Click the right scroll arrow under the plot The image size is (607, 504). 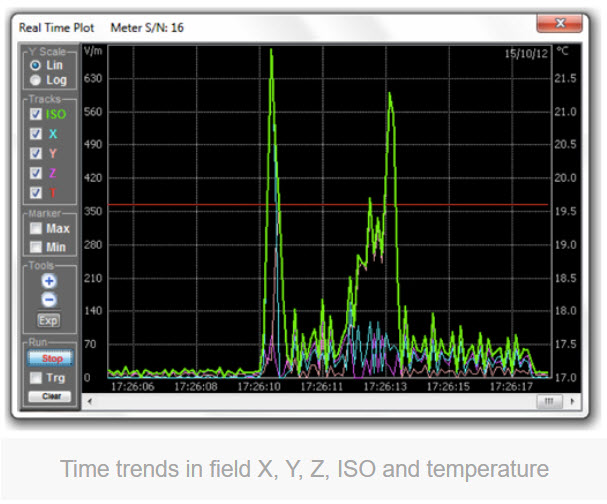(x=573, y=401)
